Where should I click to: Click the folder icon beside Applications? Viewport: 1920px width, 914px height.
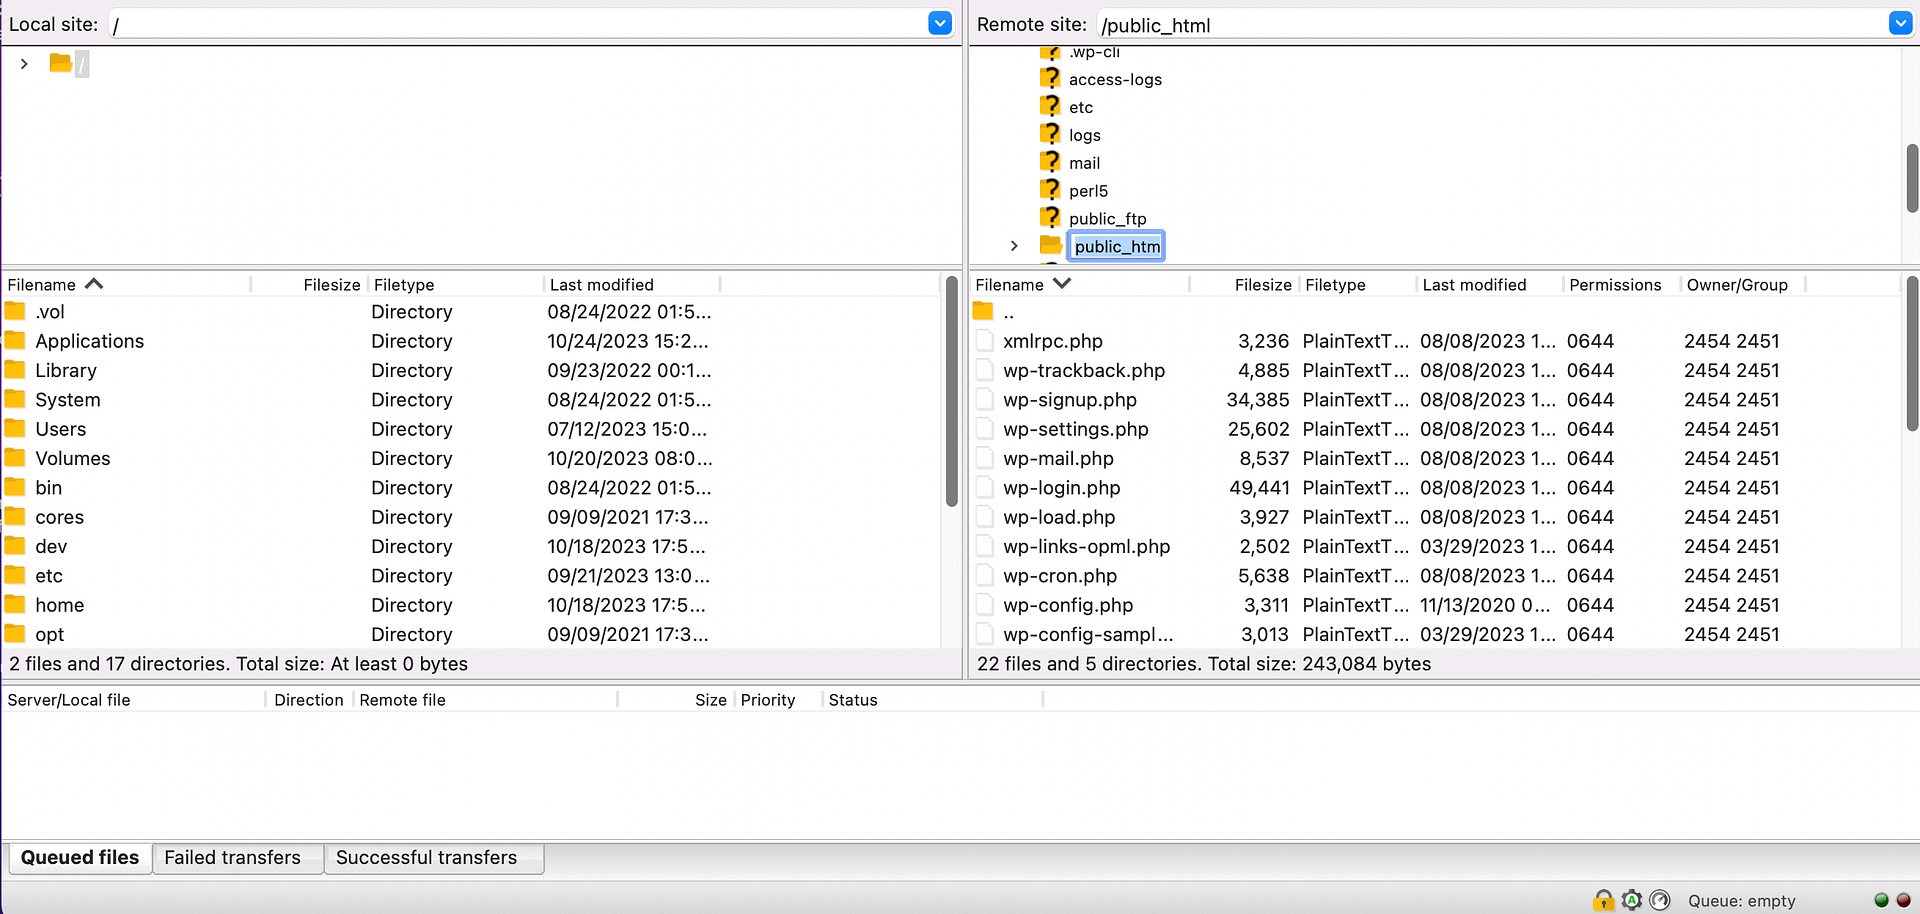pyautogui.click(x=15, y=341)
